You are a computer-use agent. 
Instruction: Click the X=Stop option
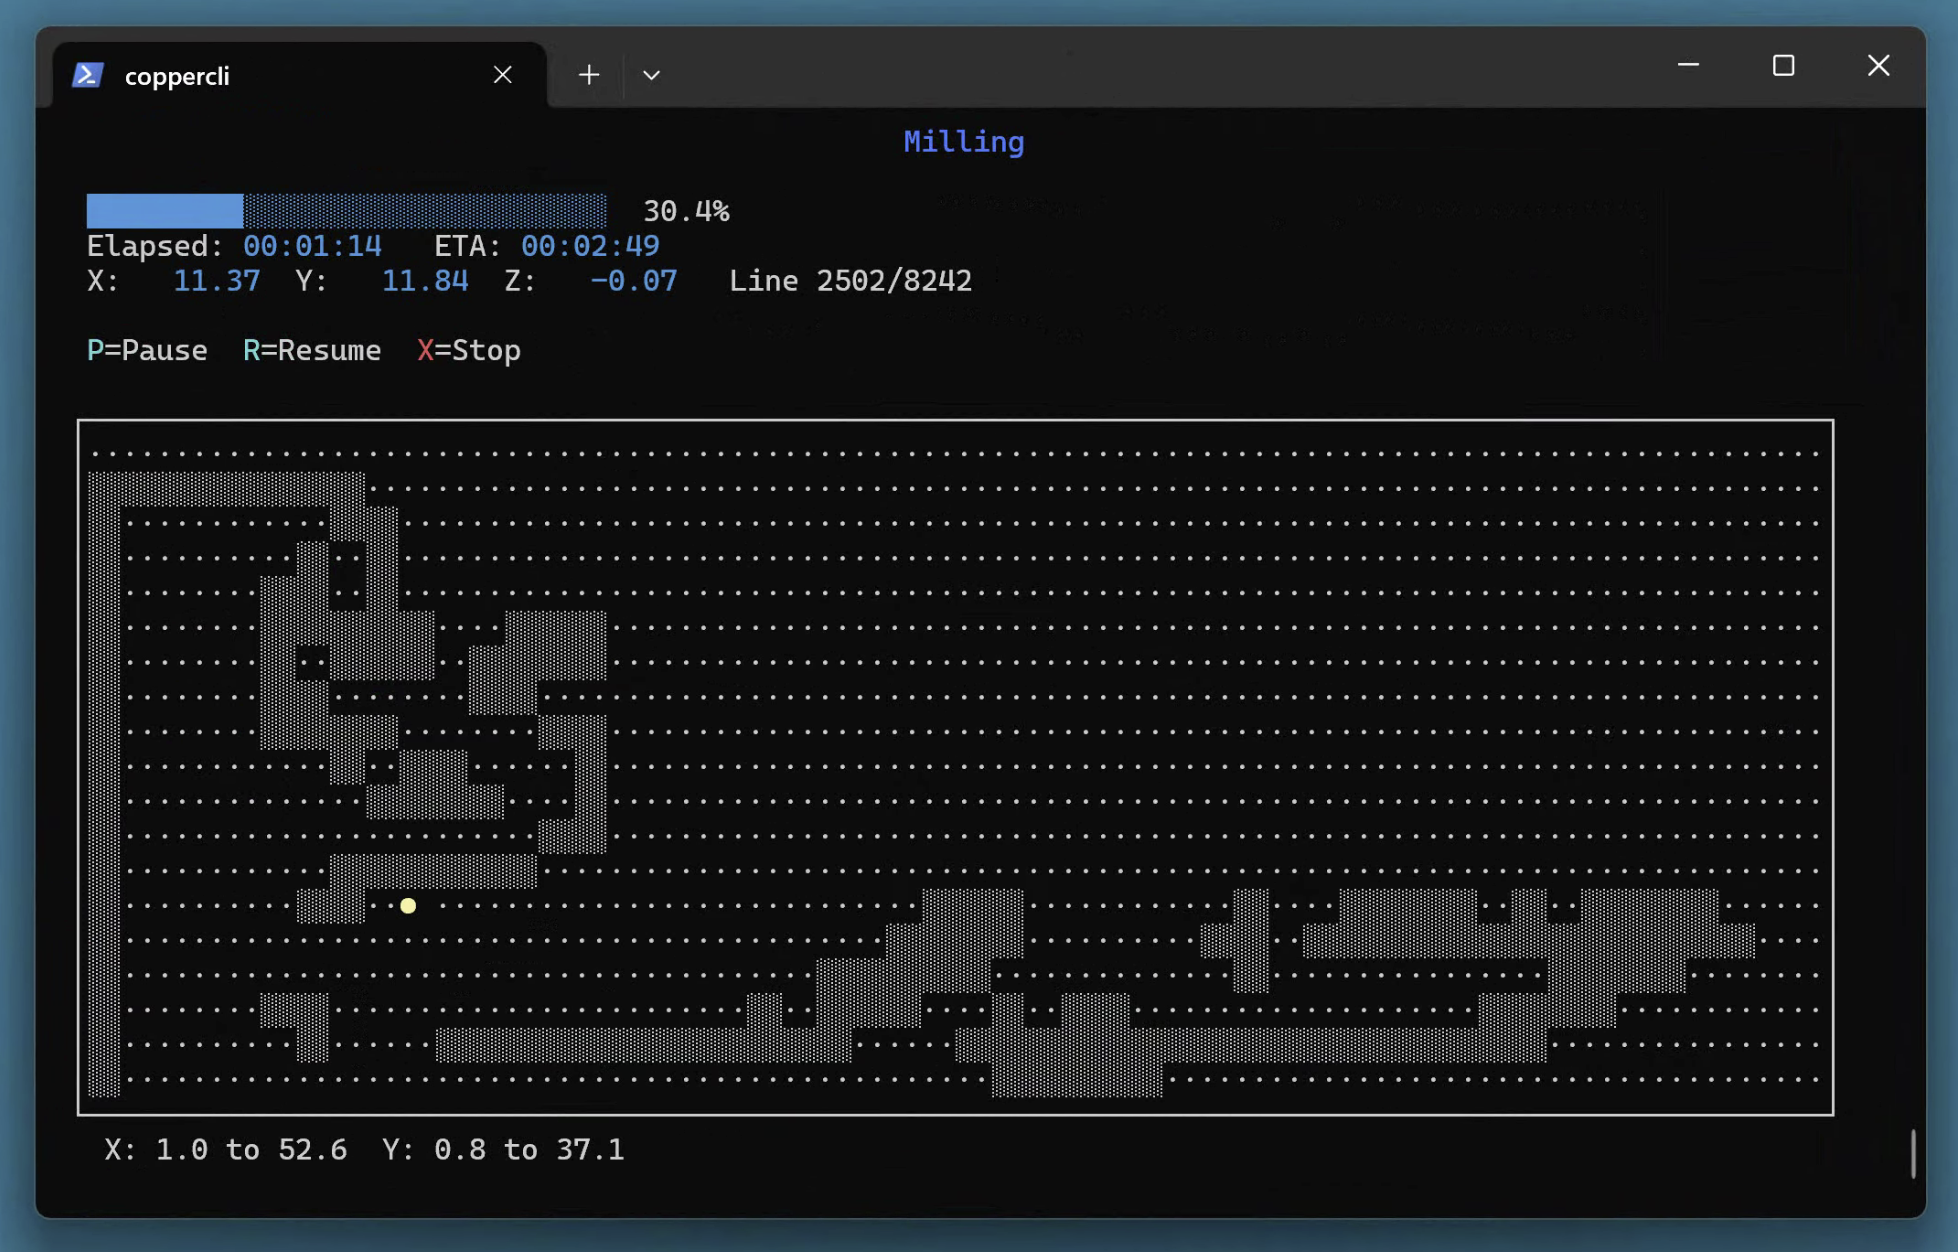[468, 350]
